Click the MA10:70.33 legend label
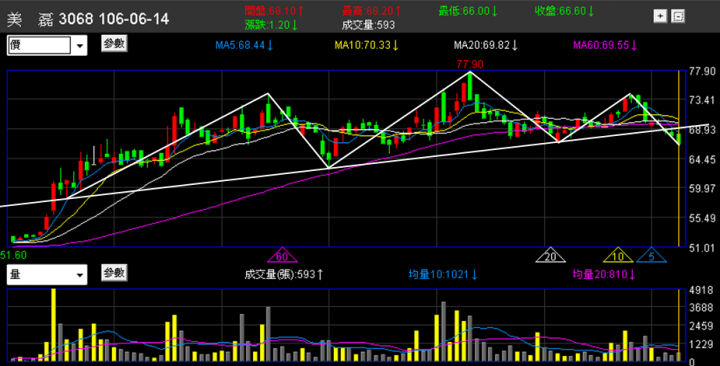The image size is (720, 366). tap(366, 45)
